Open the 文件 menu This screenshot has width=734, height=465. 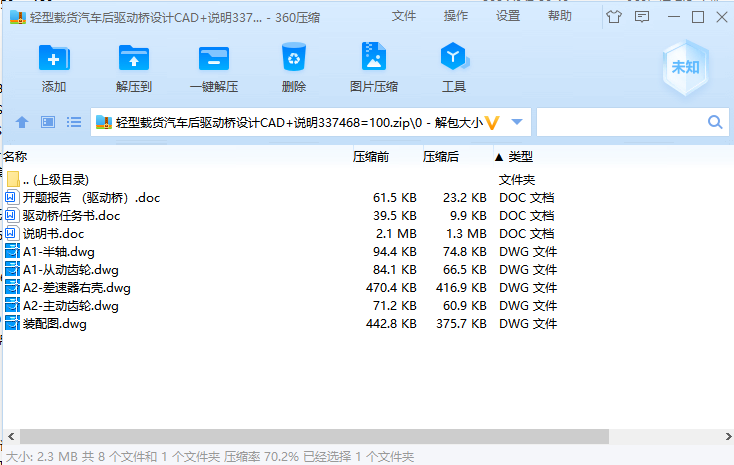[x=404, y=16]
